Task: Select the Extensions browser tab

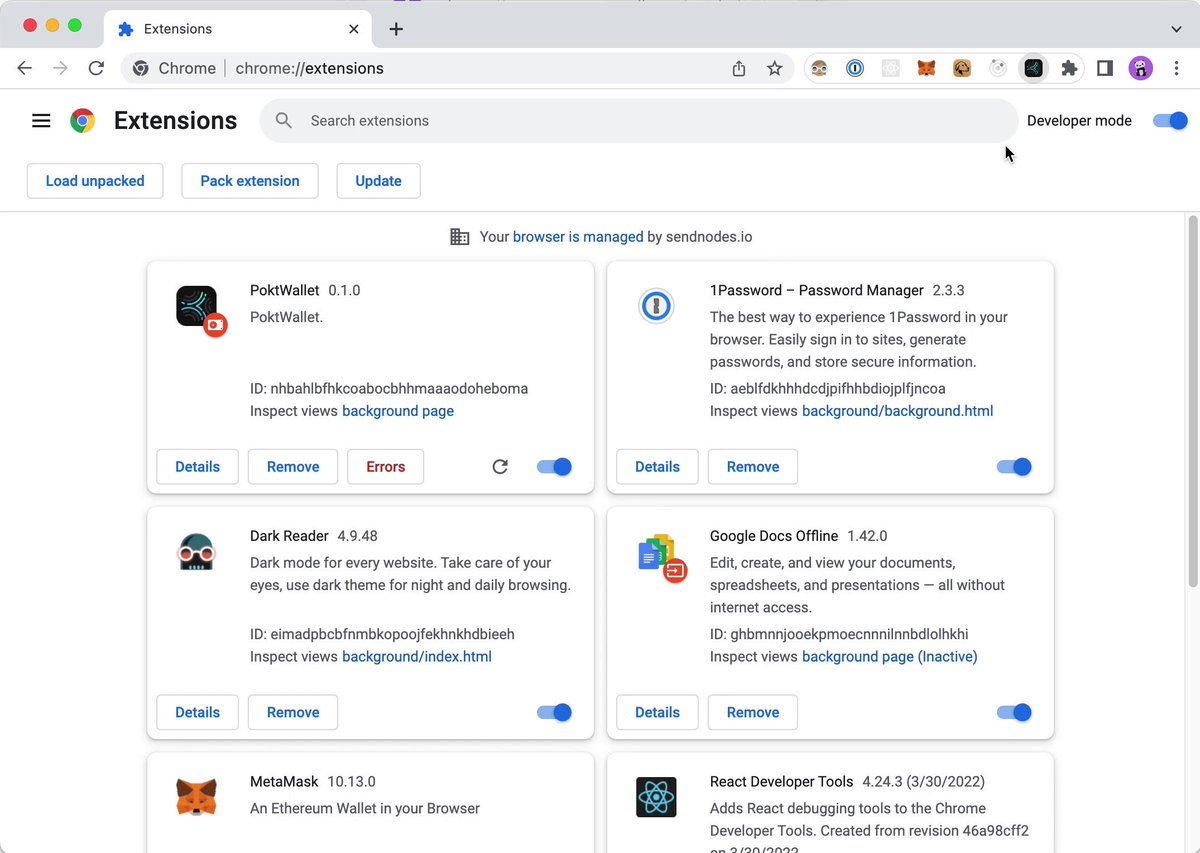Action: (x=237, y=29)
